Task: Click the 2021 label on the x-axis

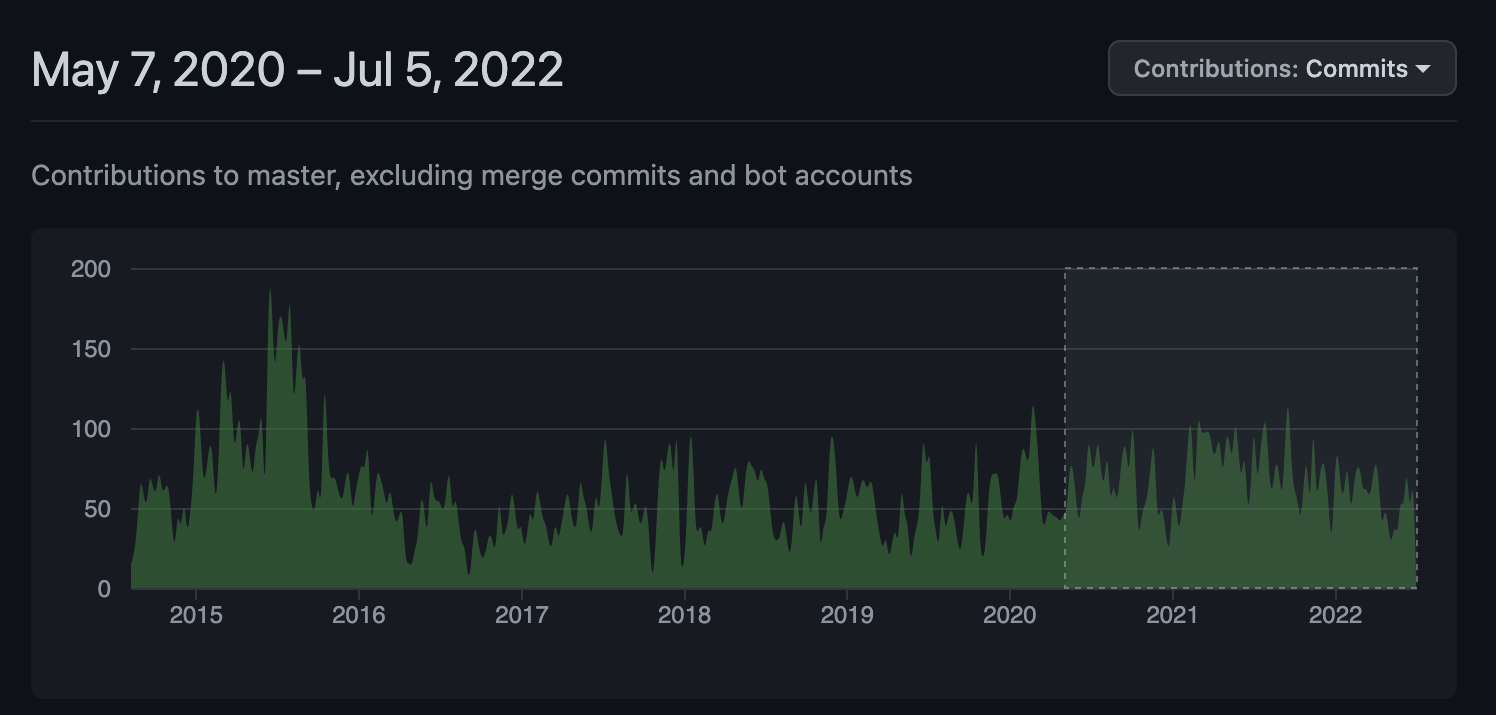Action: (x=1173, y=615)
